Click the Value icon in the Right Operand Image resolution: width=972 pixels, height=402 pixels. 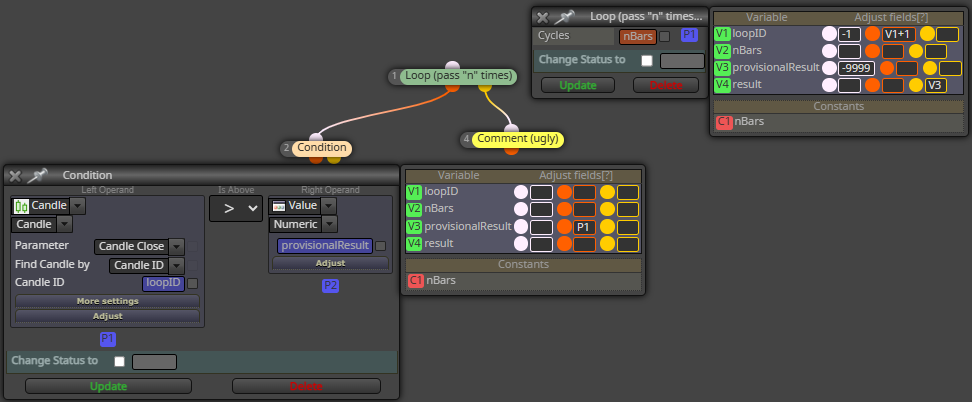279,205
